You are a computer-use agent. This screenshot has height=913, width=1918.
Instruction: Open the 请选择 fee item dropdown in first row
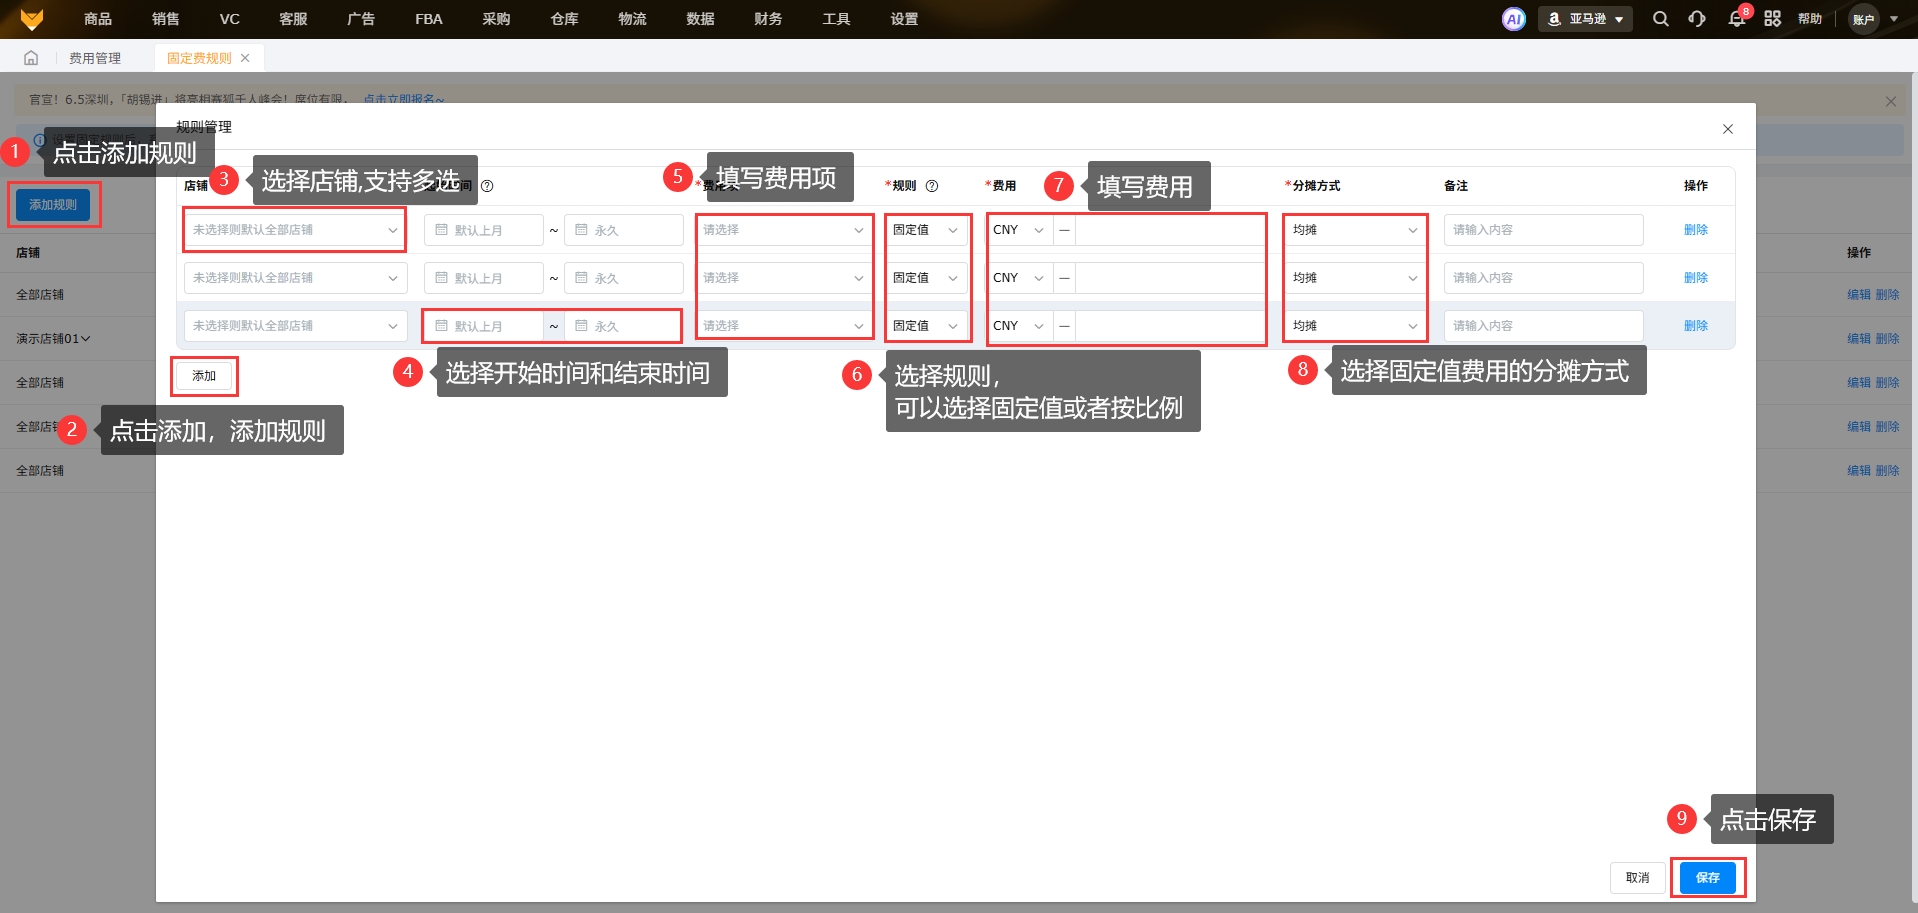pyautogui.click(x=785, y=230)
